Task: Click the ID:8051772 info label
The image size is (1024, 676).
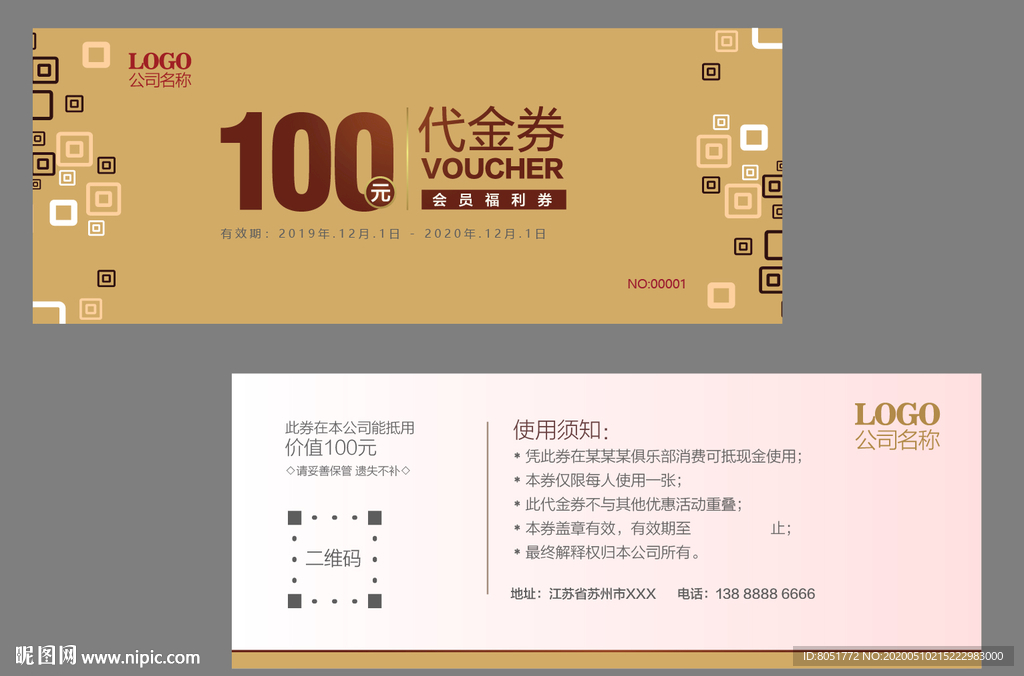Action: click(903, 656)
